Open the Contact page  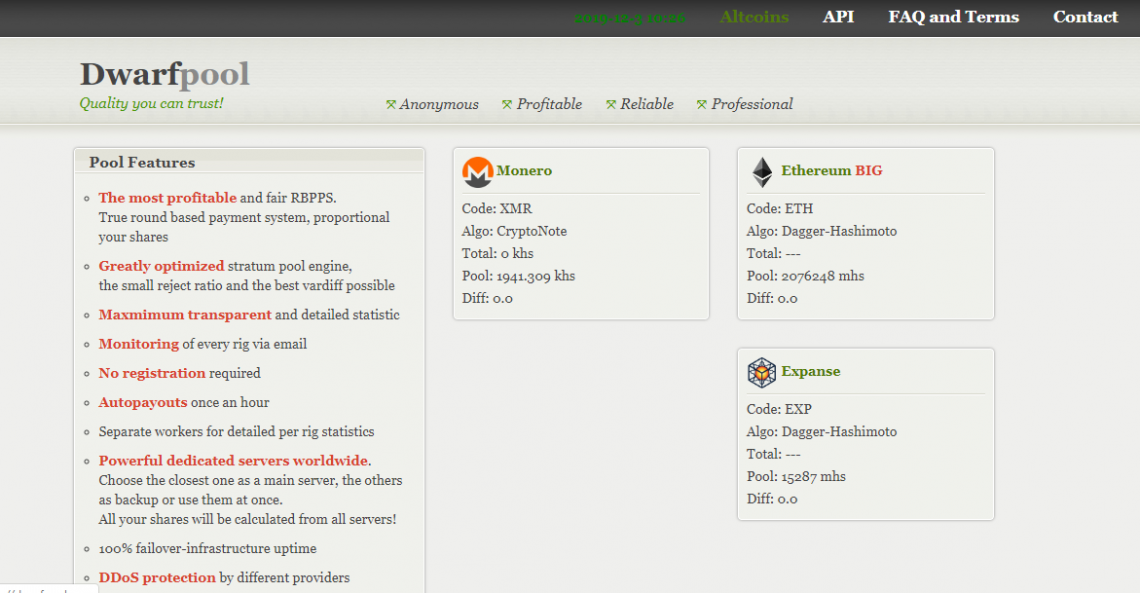(x=1085, y=17)
